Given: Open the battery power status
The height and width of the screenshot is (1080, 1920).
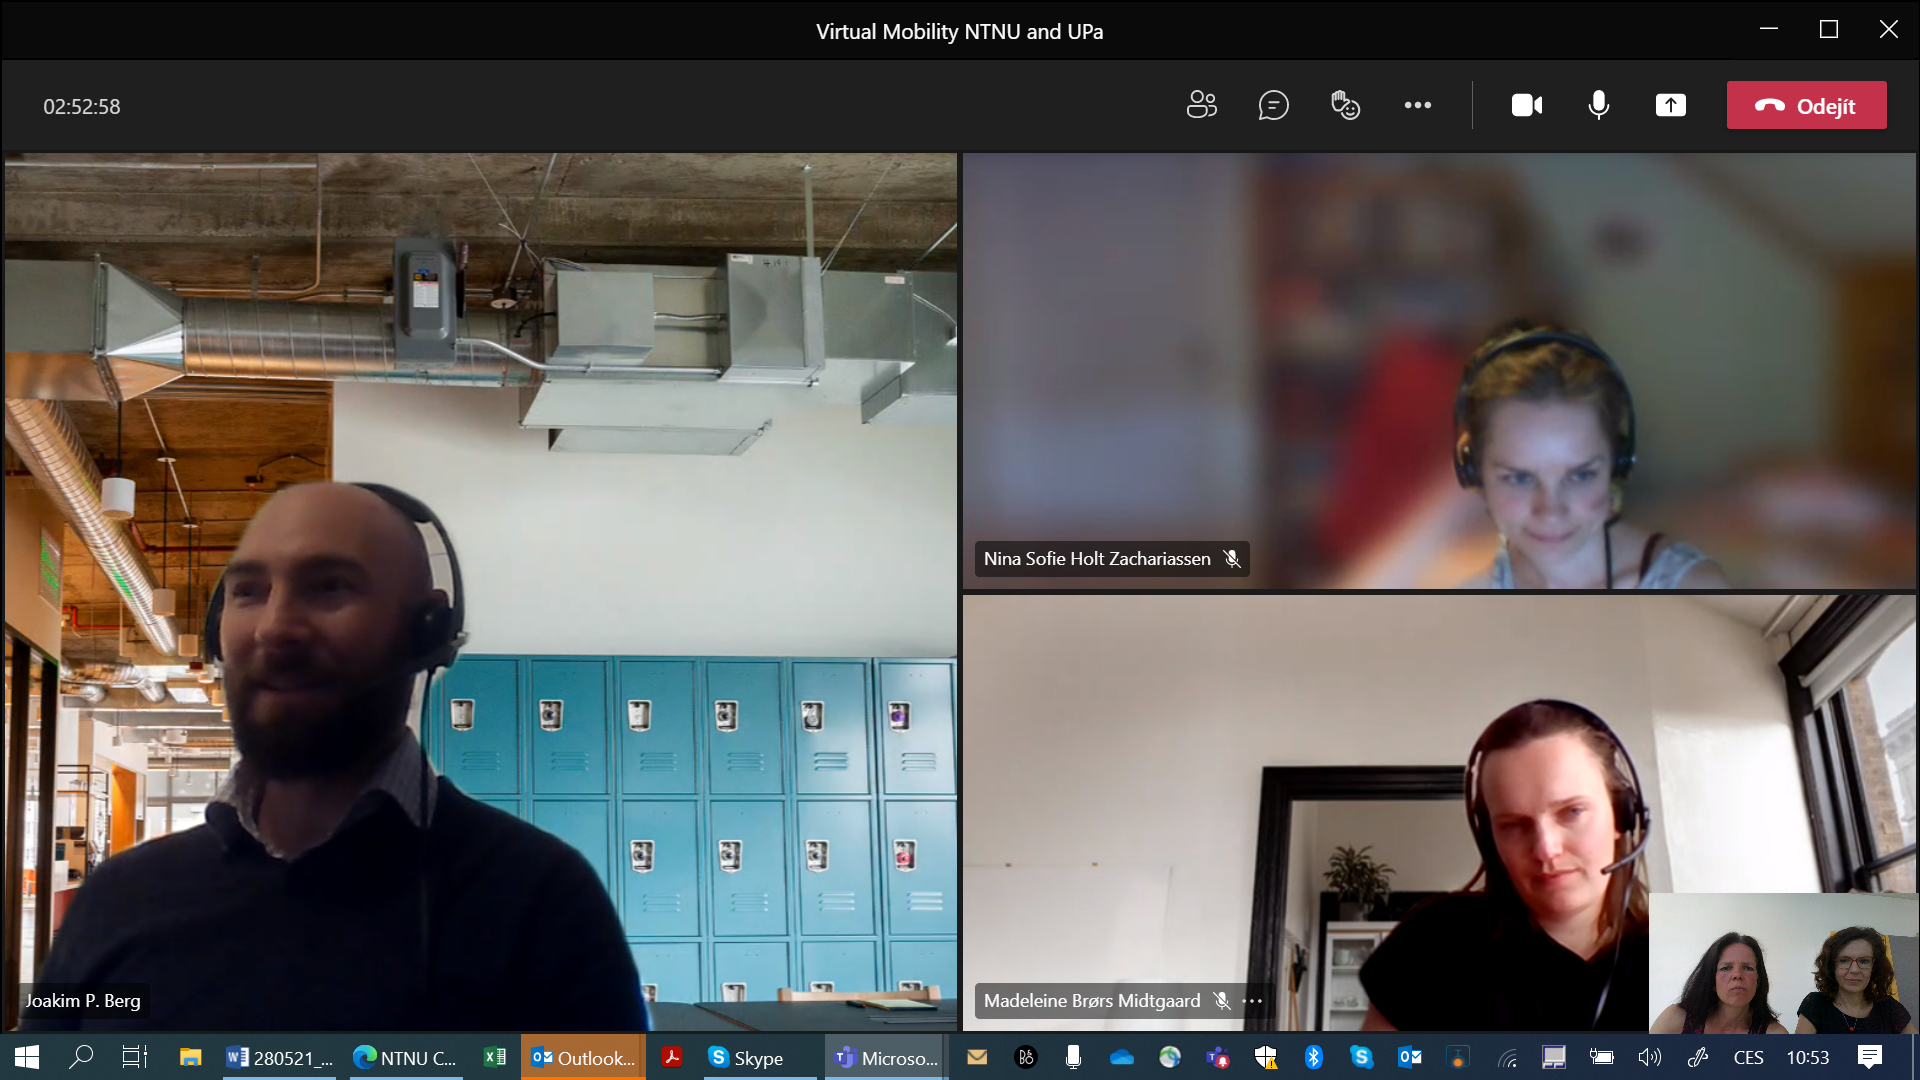Looking at the screenshot, I should click(x=1602, y=1057).
